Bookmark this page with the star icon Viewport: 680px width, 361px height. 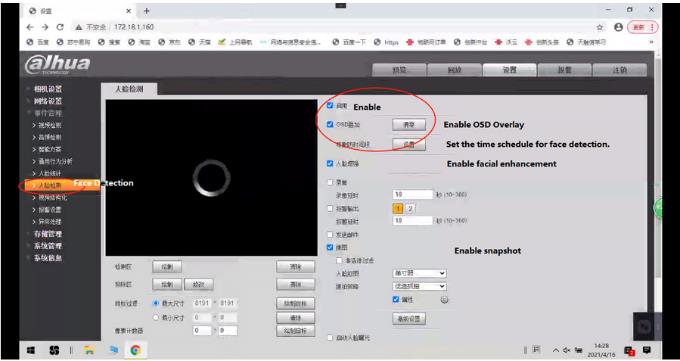point(600,27)
